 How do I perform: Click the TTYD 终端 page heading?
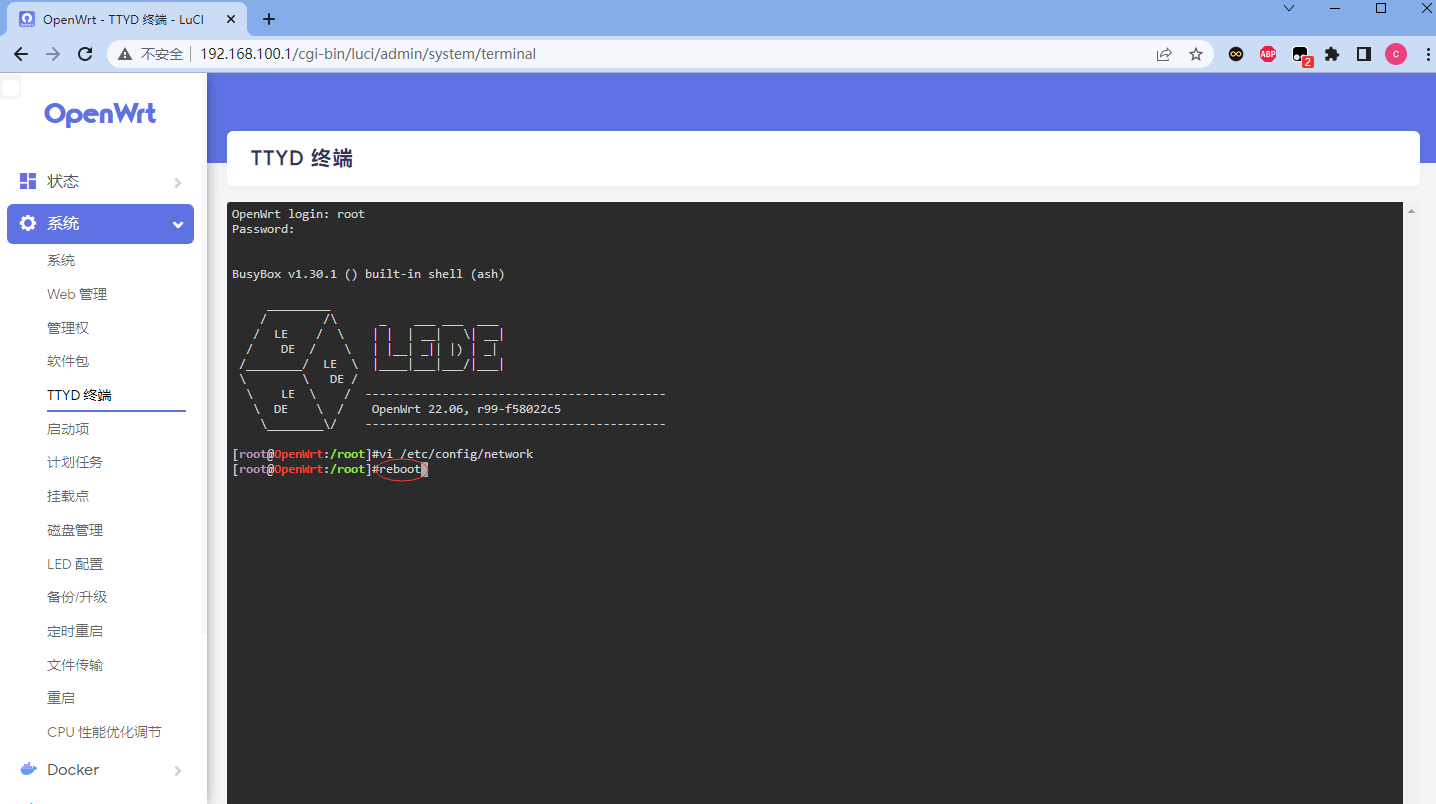pos(302,158)
